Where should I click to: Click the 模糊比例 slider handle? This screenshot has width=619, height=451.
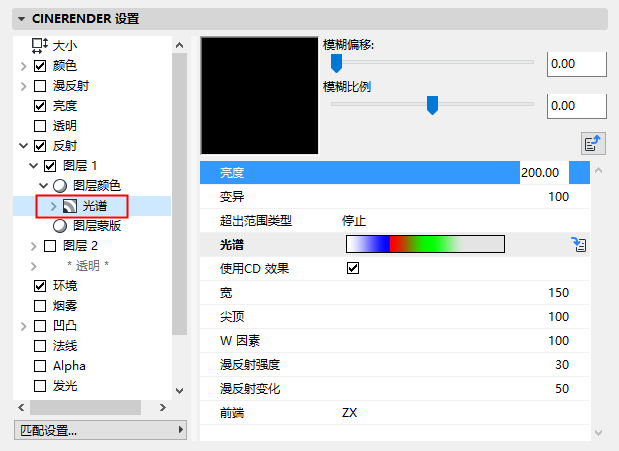[x=433, y=105]
